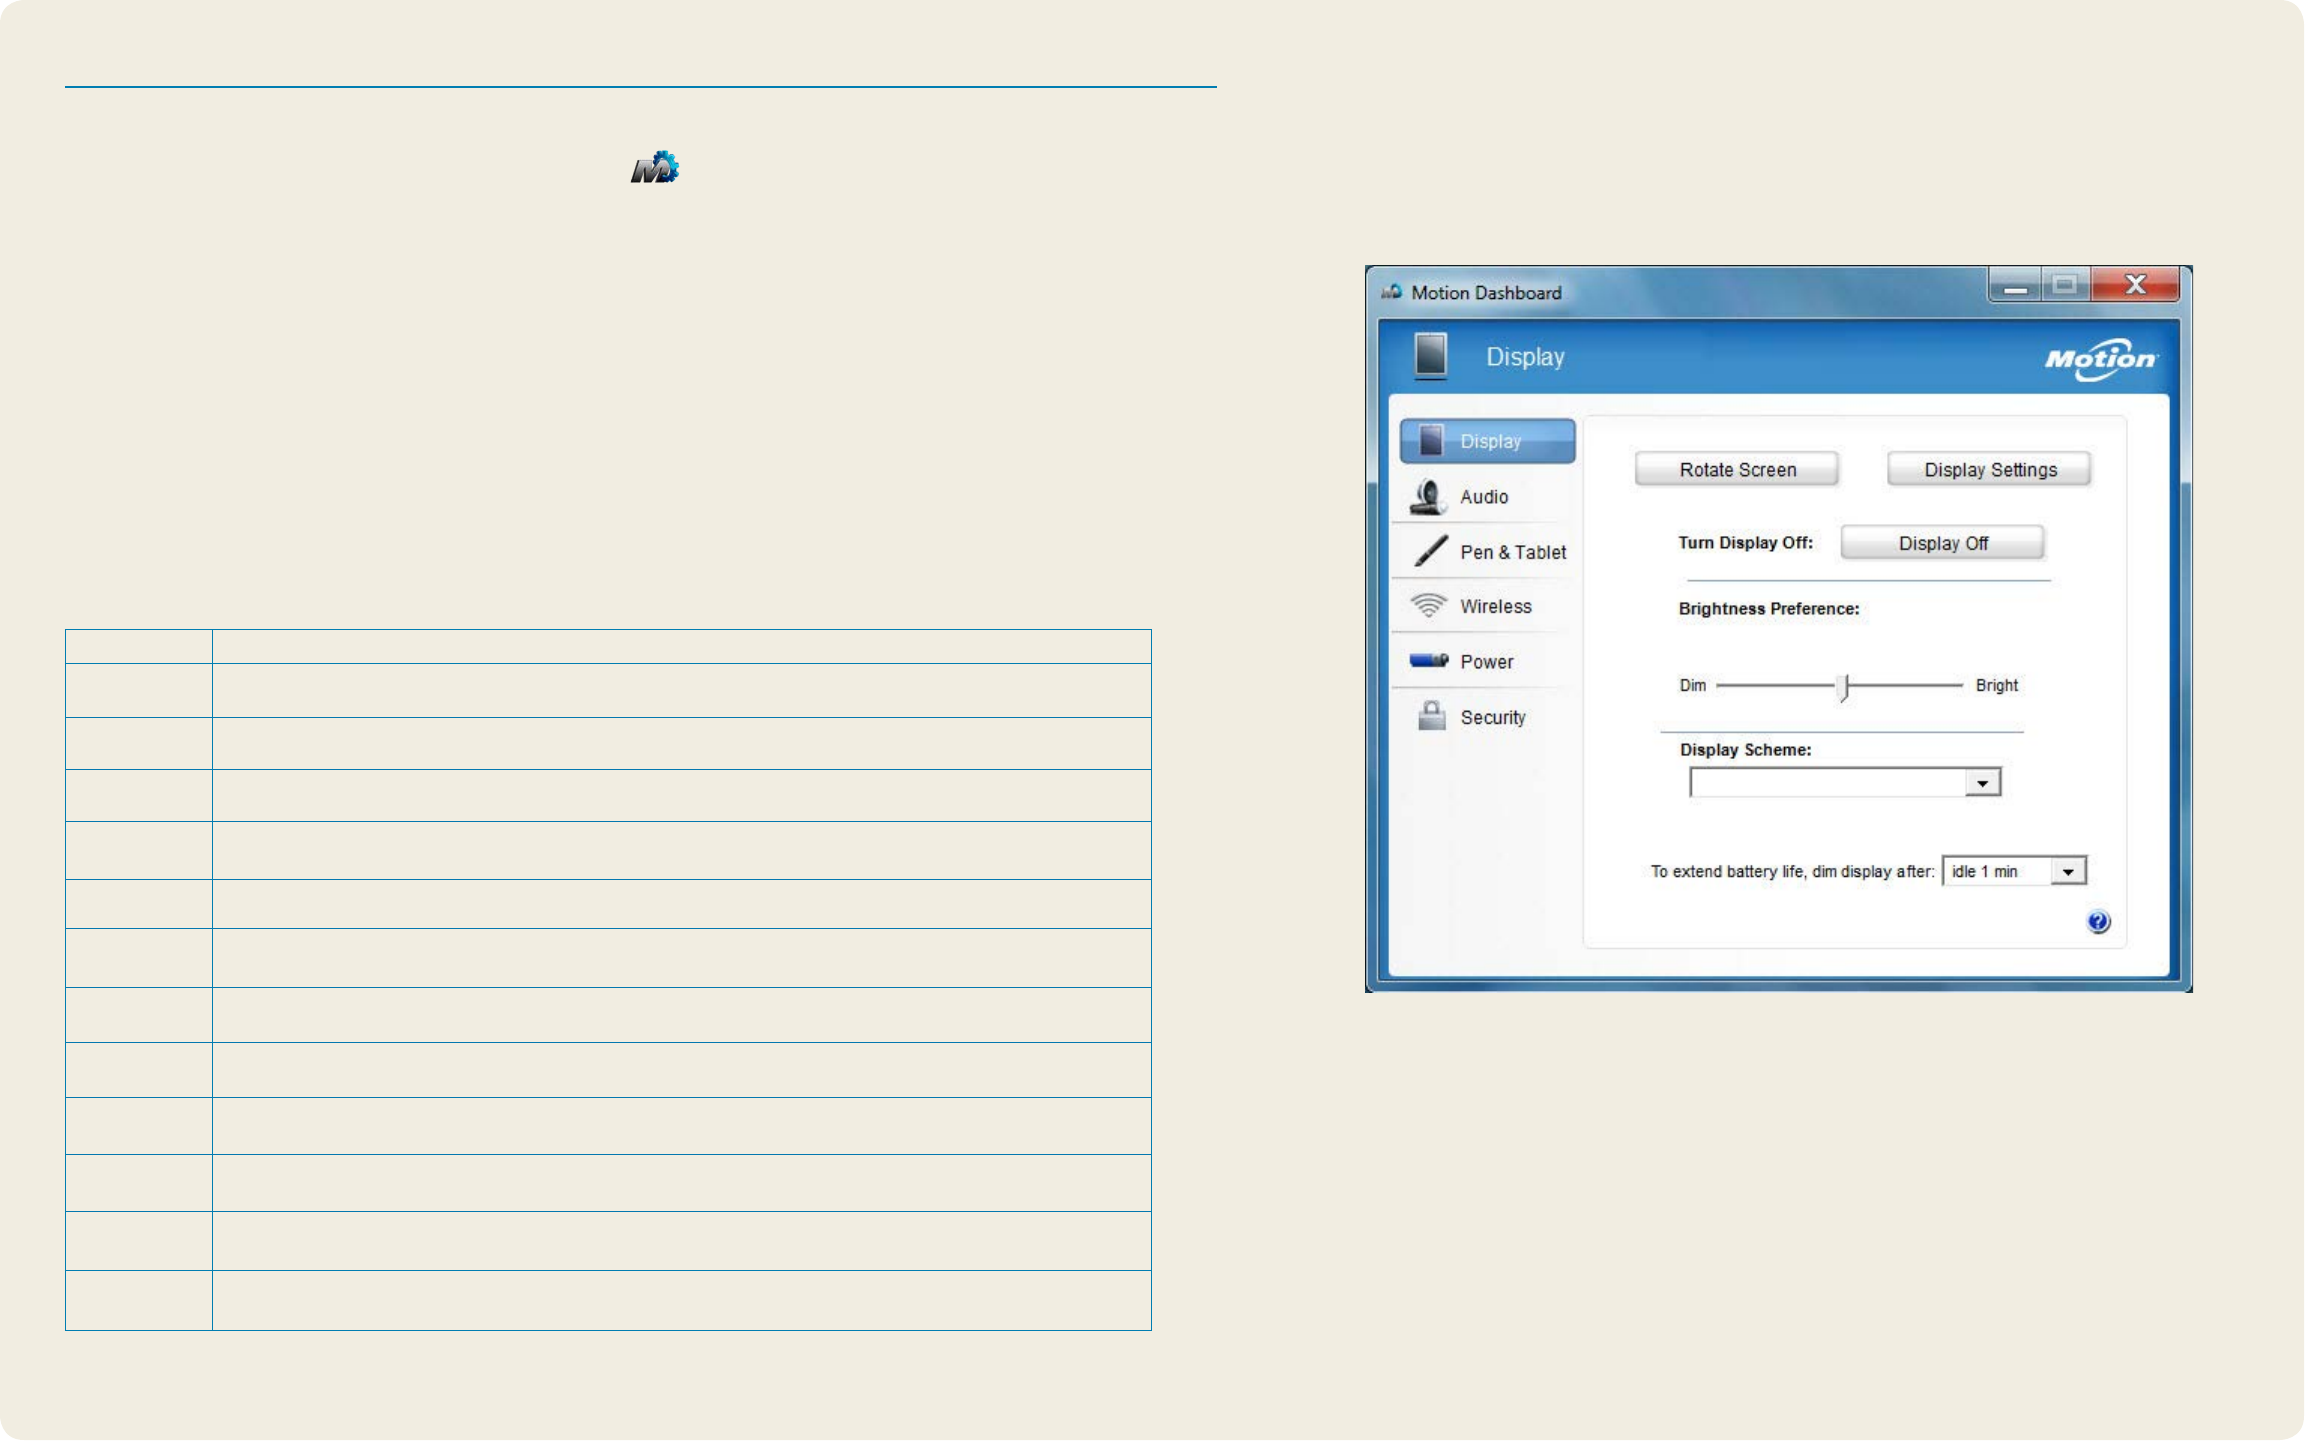The height and width of the screenshot is (1441, 2305).
Task: Click the Motion Dashboard gear logo icon
Action: click(x=655, y=168)
